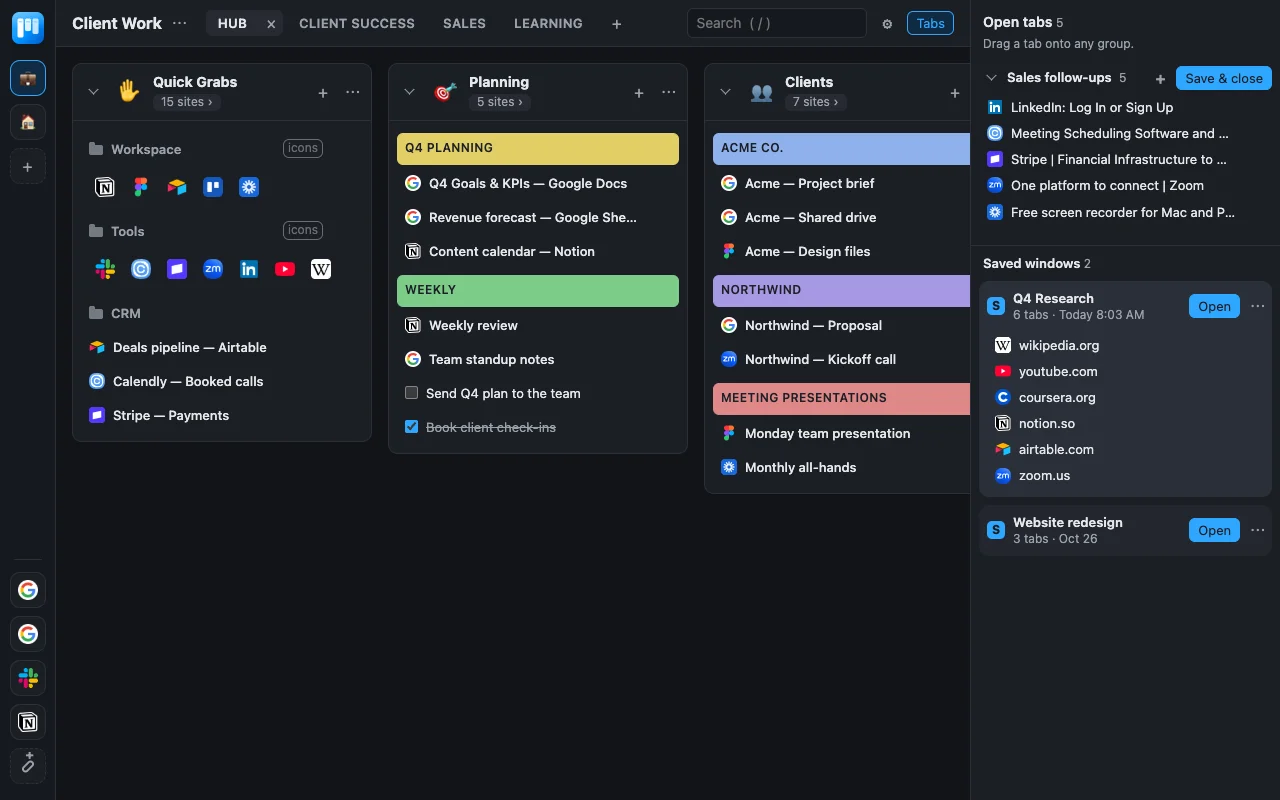Open the briefcase workspace icon in the left sidebar
This screenshot has width=1280, height=800.
[28, 78]
